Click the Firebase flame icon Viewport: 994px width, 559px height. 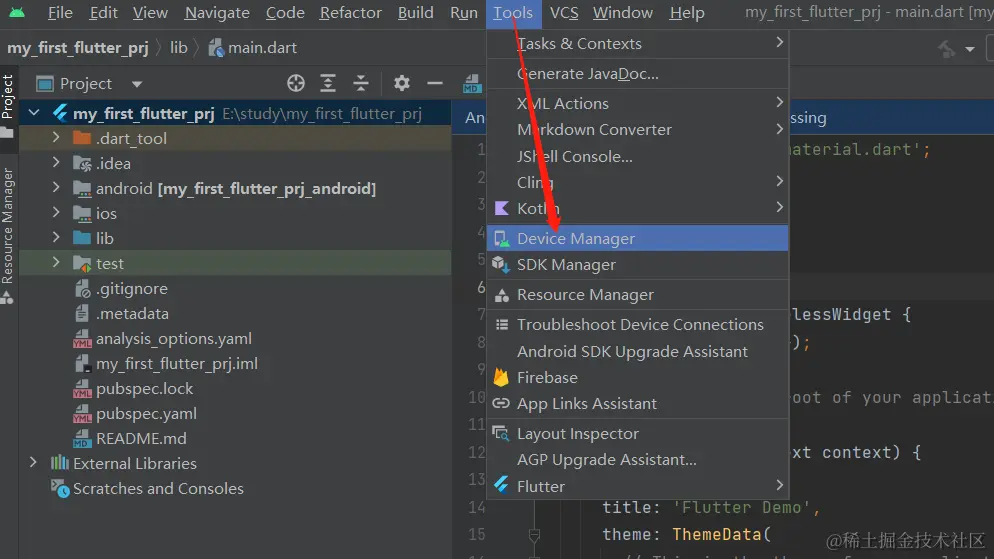[x=501, y=377]
